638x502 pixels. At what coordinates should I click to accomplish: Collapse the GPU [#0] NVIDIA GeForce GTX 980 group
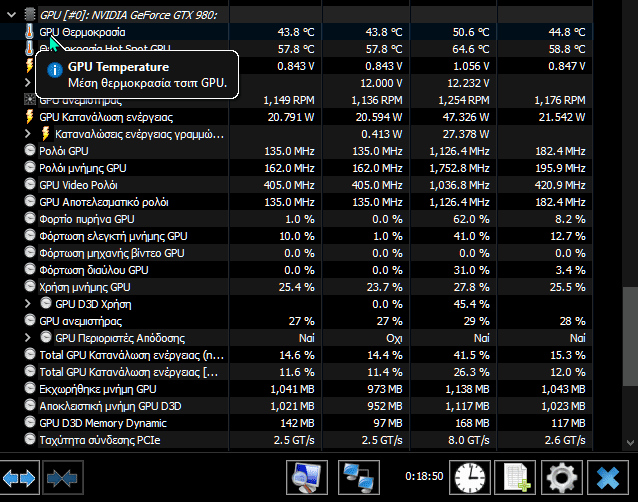click(x=11, y=15)
